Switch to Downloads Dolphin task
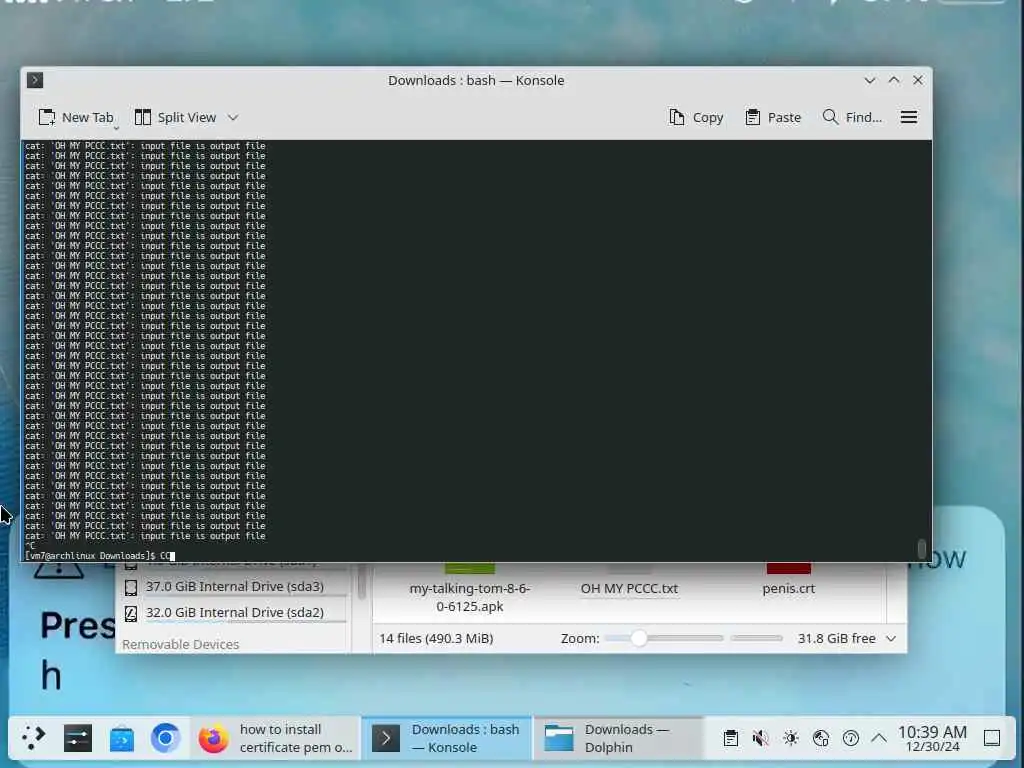The image size is (1024, 768). point(618,738)
